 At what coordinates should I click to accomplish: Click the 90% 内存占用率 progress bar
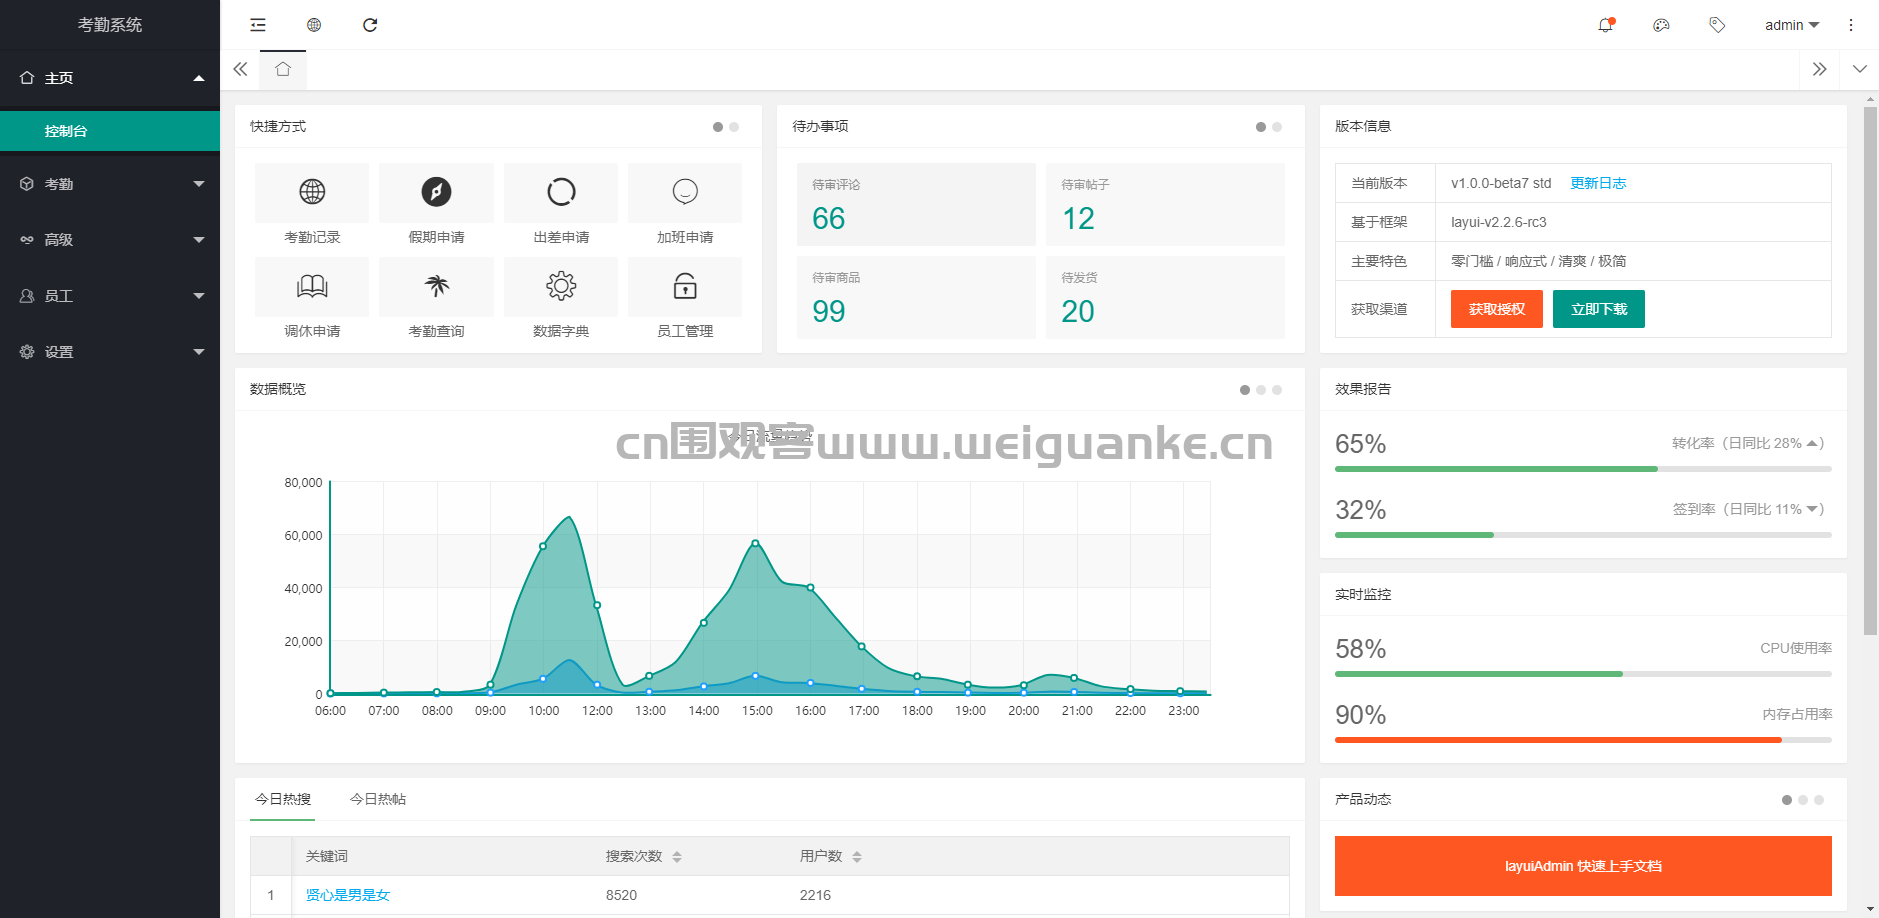(1583, 740)
